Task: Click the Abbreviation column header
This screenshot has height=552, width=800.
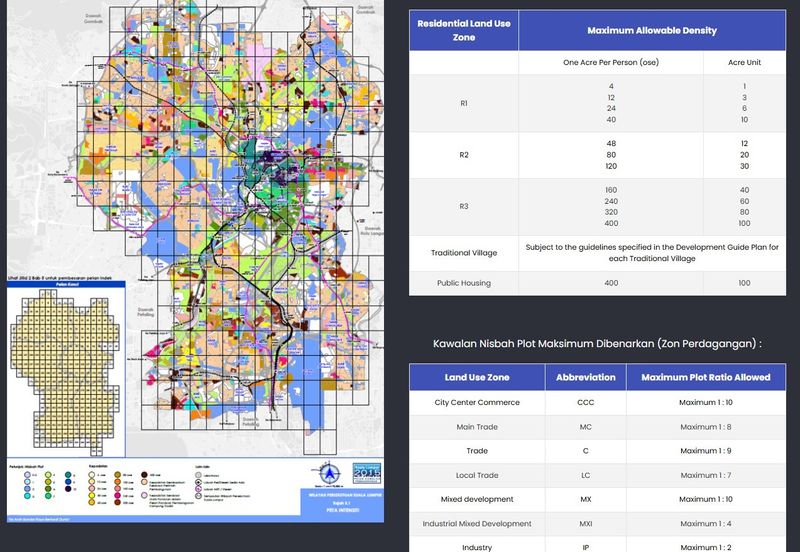Action: click(586, 377)
